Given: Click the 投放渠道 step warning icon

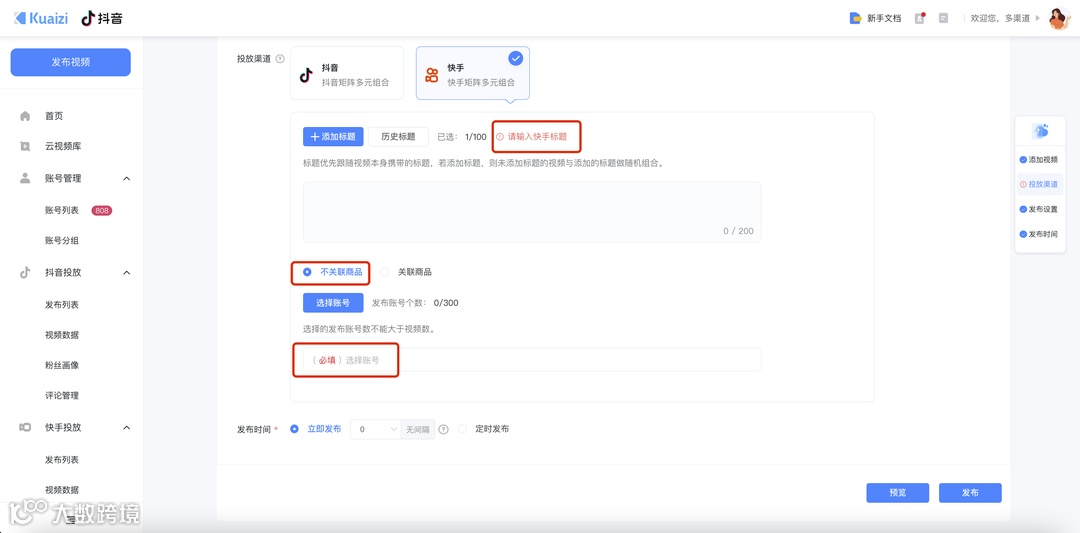Looking at the screenshot, I should (1023, 185).
